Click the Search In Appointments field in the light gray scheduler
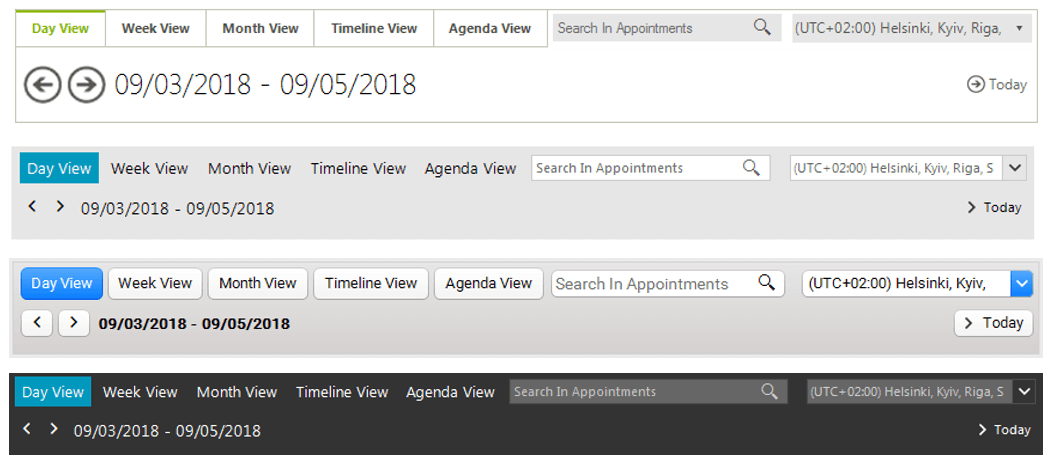The height and width of the screenshot is (464, 1052). [651, 168]
